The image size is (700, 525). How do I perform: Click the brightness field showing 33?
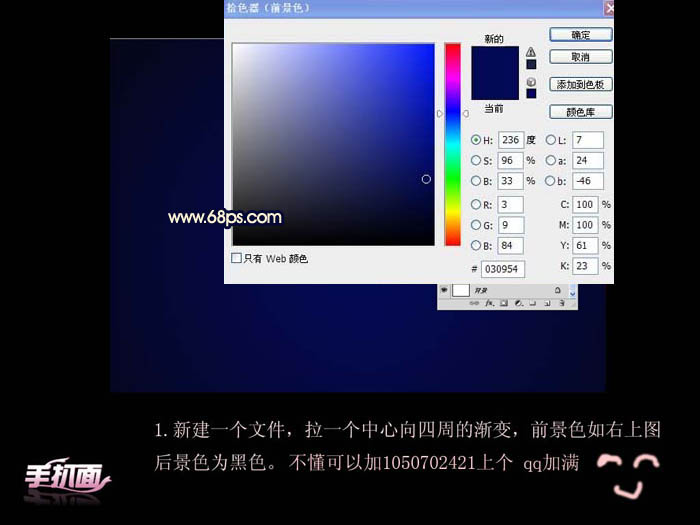(x=511, y=181)
